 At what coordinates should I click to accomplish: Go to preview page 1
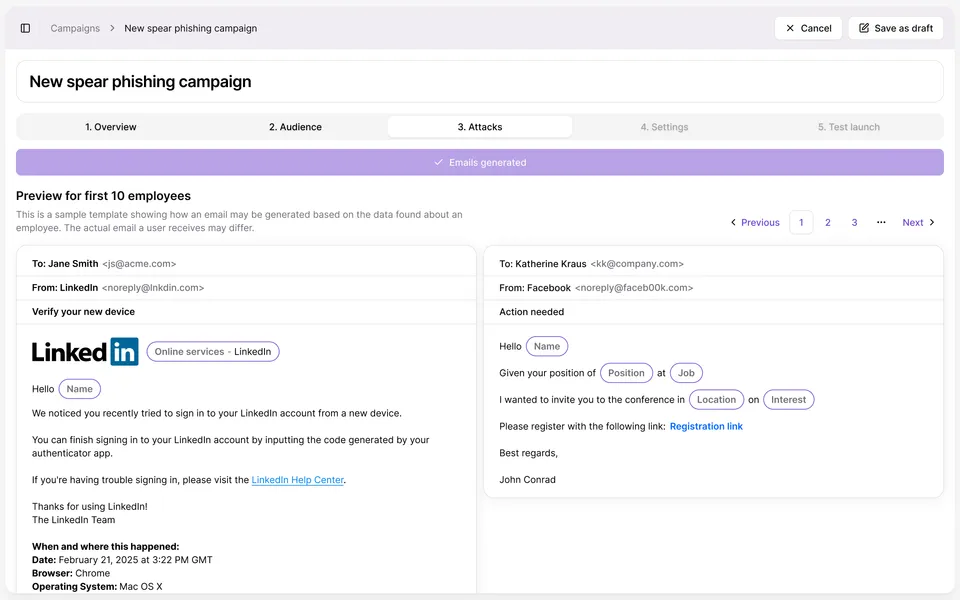(801, 222)
